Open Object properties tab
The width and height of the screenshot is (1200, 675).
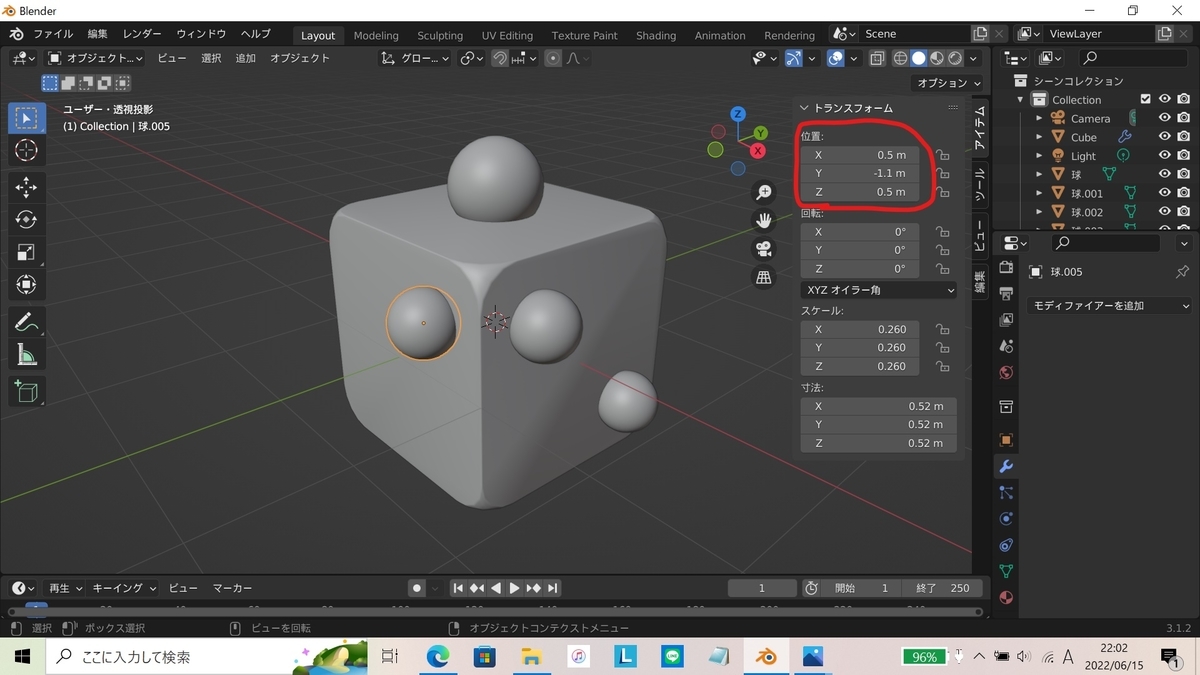coord(1006,440)
